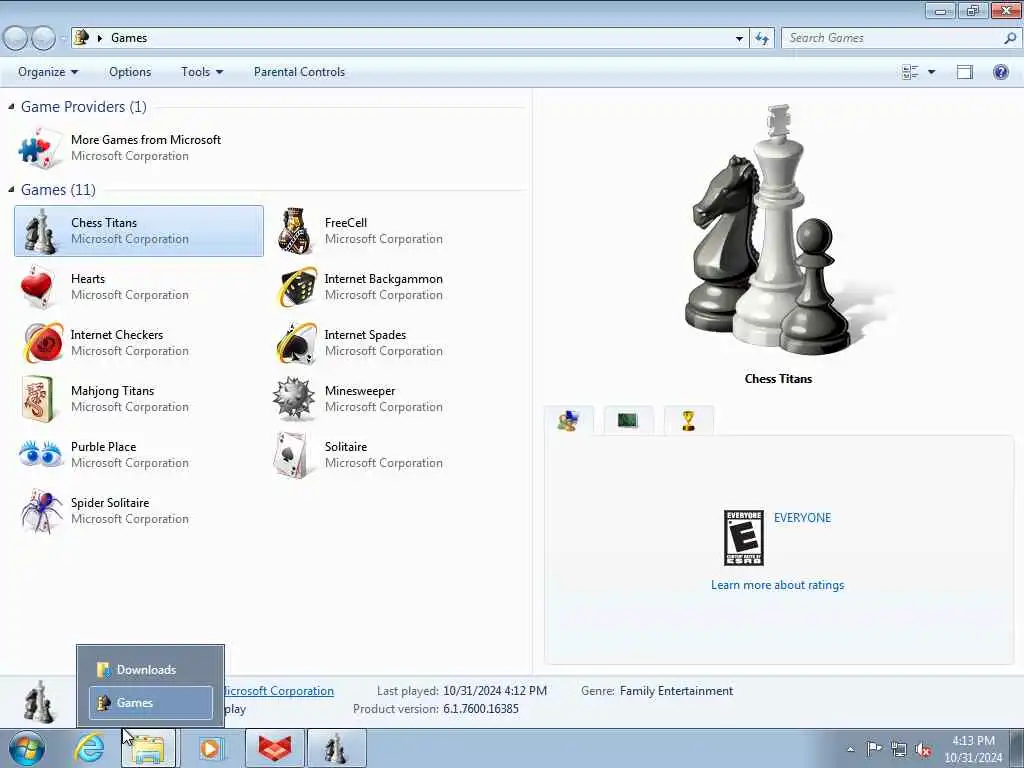Image resolution: width=1024 pixels, height=768 pixels.
Task: Click the product version 6.1.7600.16385 text
Action: click(481, 709)
